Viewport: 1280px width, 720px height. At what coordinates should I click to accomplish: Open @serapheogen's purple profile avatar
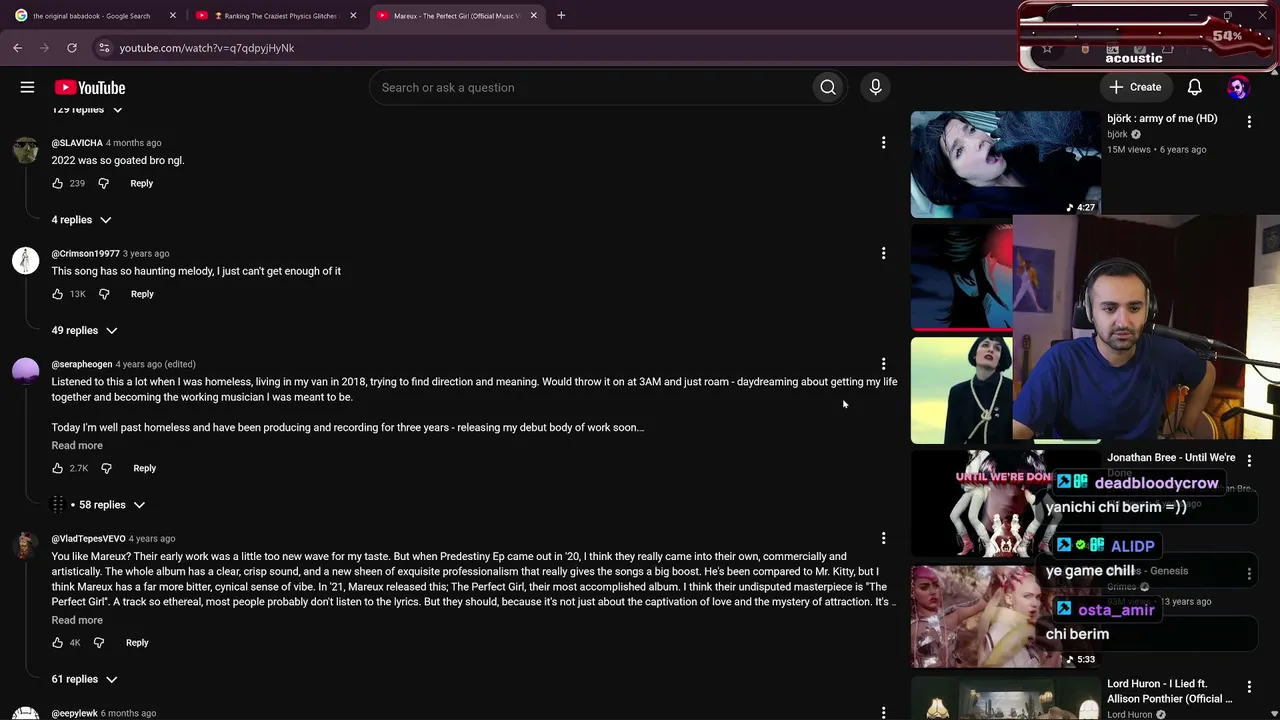click(x=25, y=372)
